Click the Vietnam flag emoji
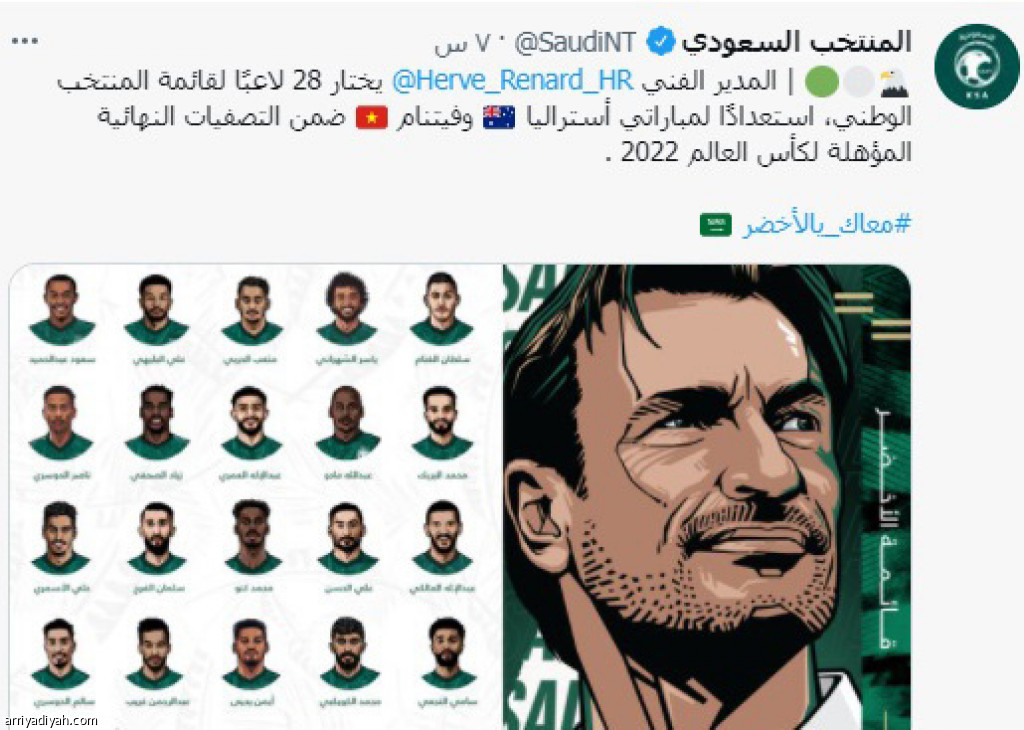 pyautogui.click(x=372, y=118)
